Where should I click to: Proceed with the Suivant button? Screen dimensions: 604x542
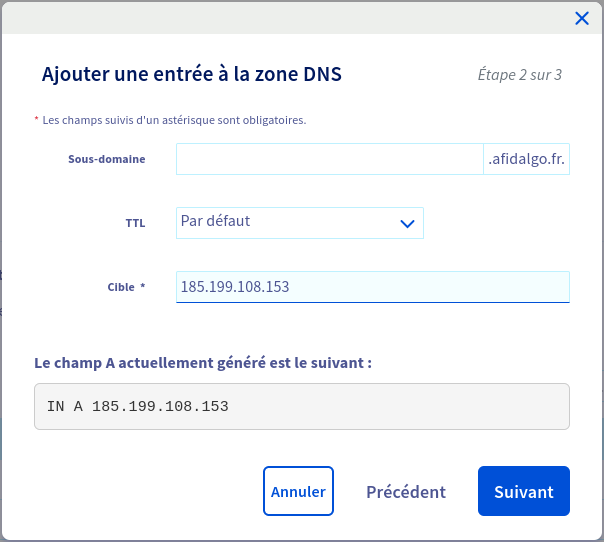[523, 491]
